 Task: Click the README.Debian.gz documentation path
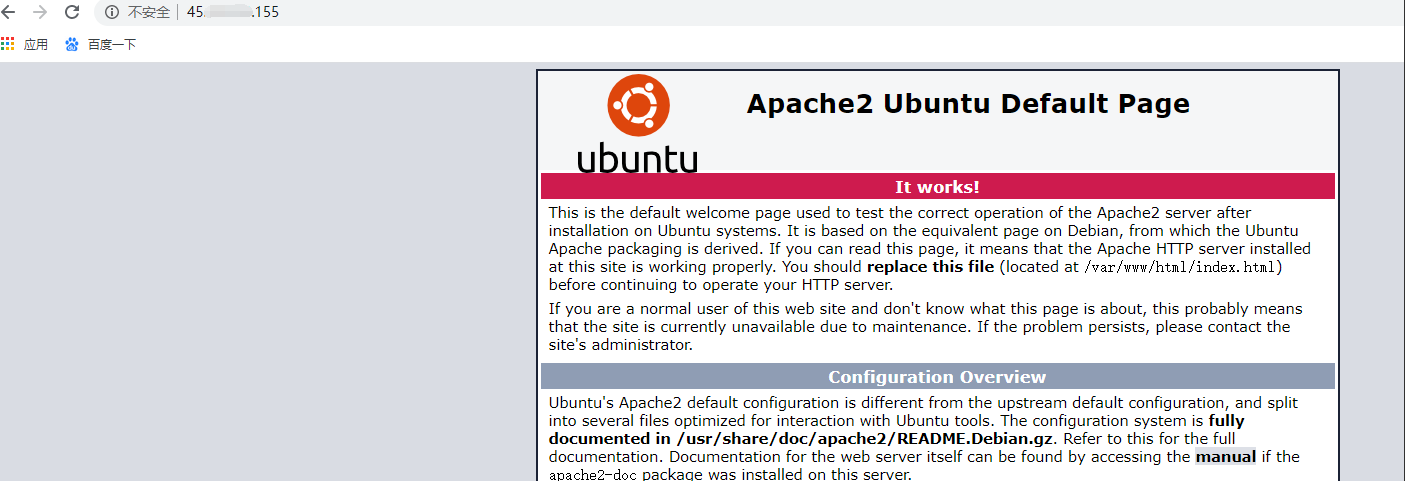[x=821, y=439]
